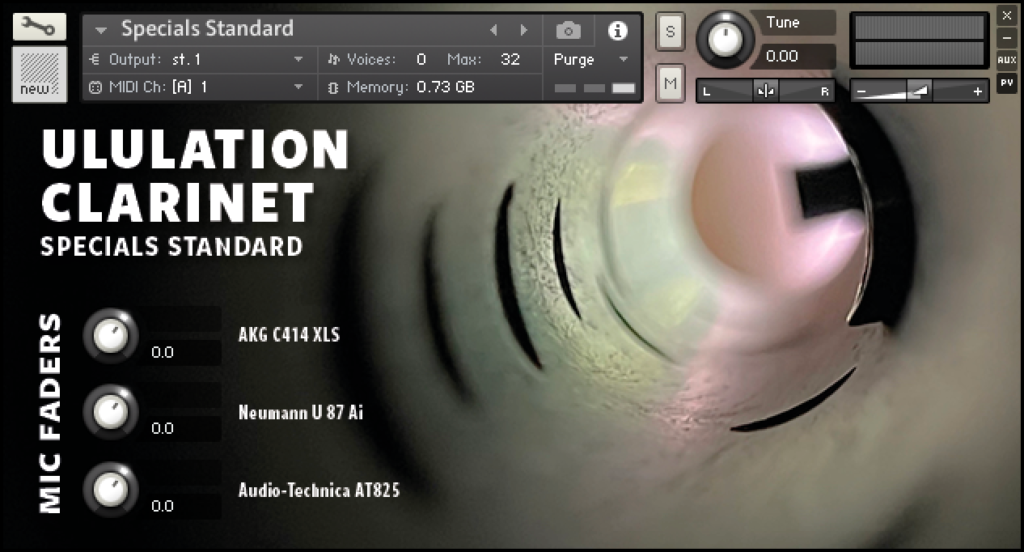This screenshot has height=552, width=1024.
Task: Mute the instrument with the M button
Action: point(670,83)
